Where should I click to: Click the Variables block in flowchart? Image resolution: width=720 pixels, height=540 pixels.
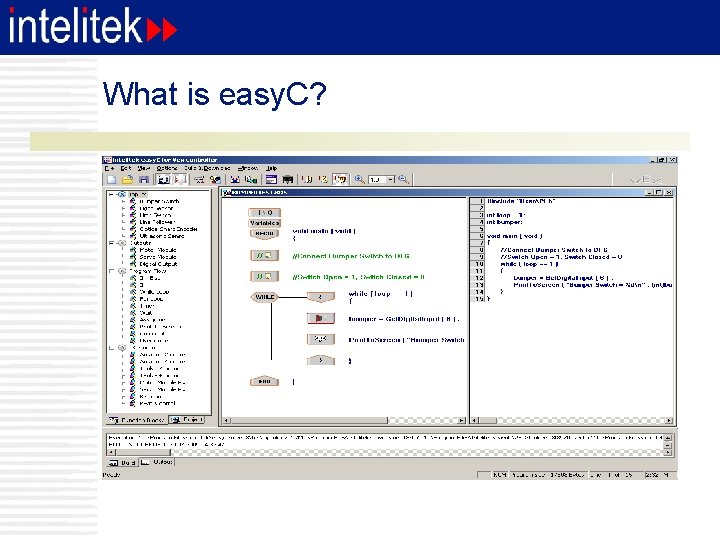(264, 223)
